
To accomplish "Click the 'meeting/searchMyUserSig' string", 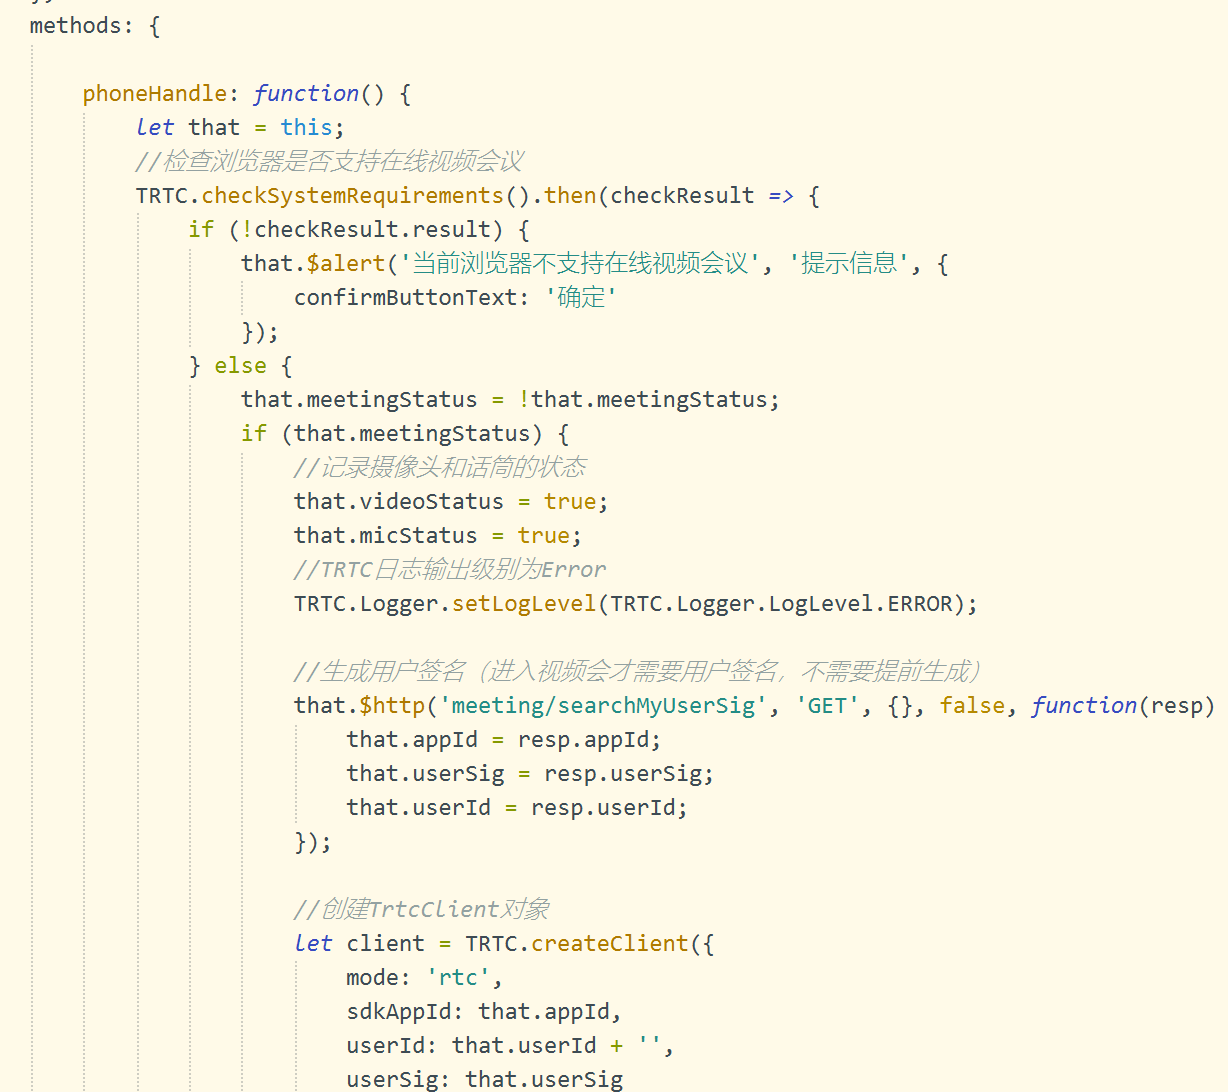I will pyautogui.click(x=603, y=706).
